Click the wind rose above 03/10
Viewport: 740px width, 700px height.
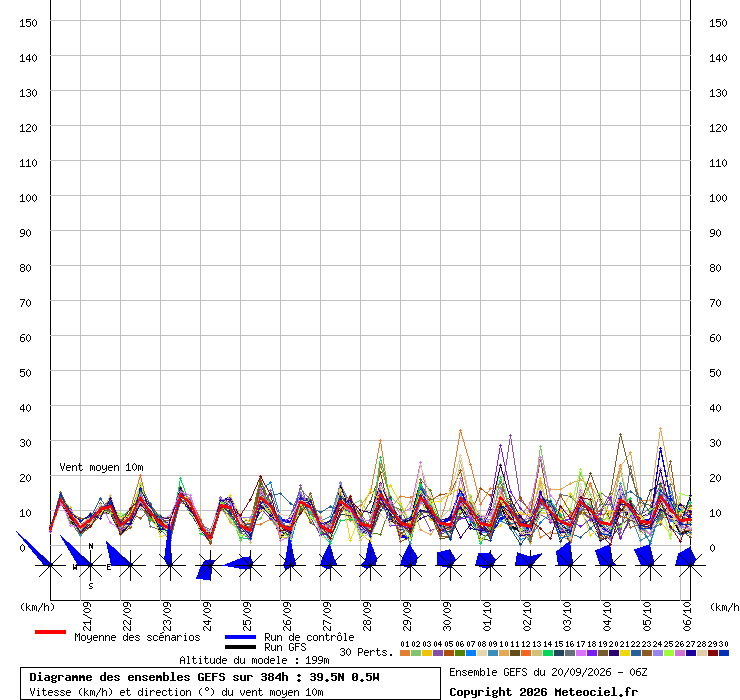point(570,563)
